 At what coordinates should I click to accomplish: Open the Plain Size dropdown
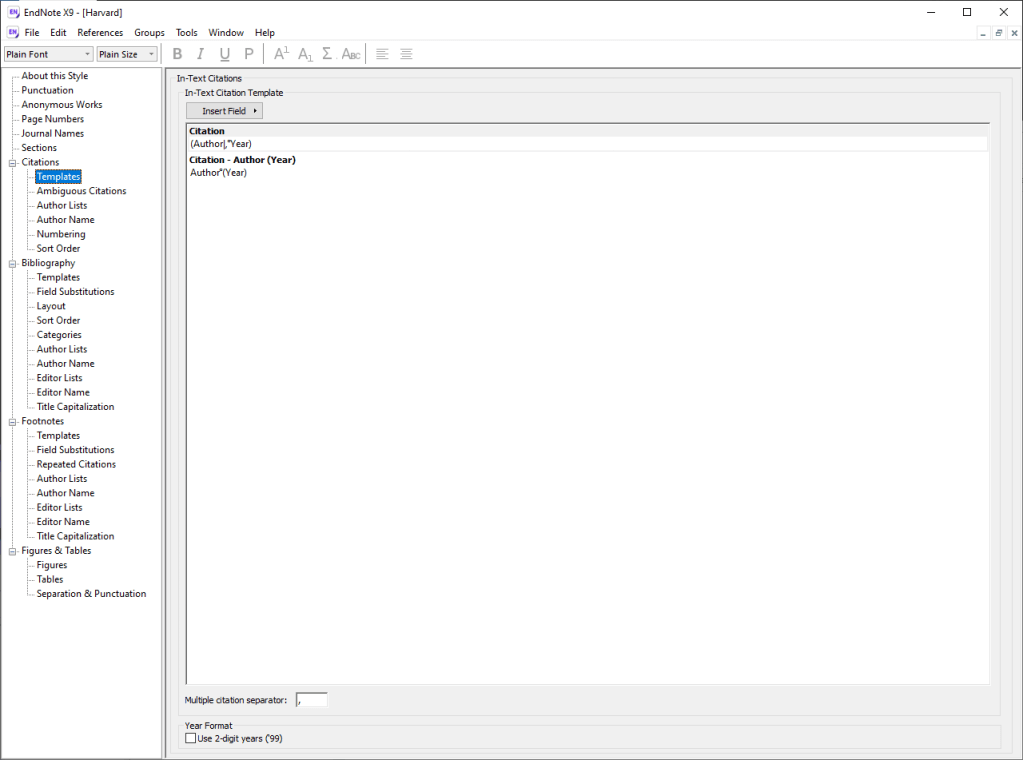click(127, 54)
